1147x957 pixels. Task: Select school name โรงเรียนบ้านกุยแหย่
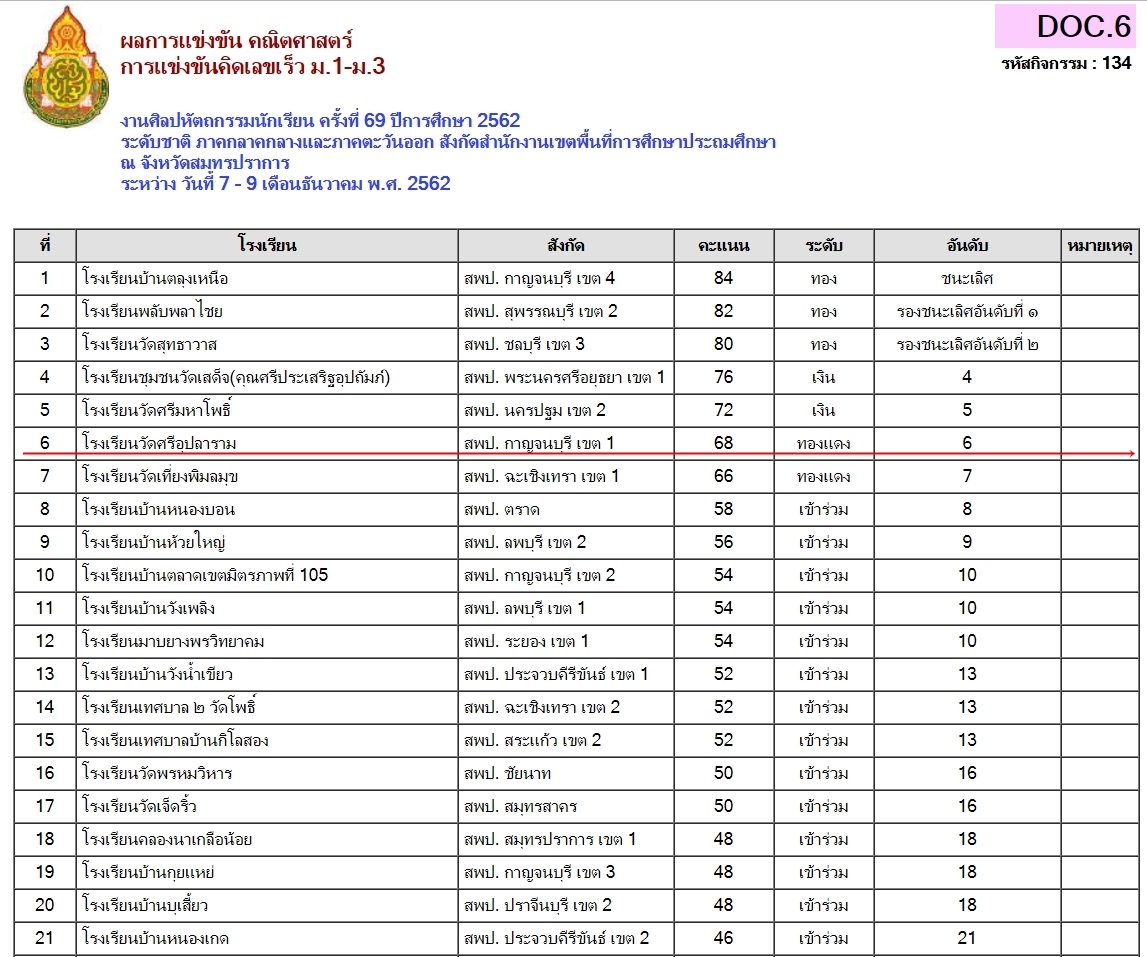click(x=148, y=872)
